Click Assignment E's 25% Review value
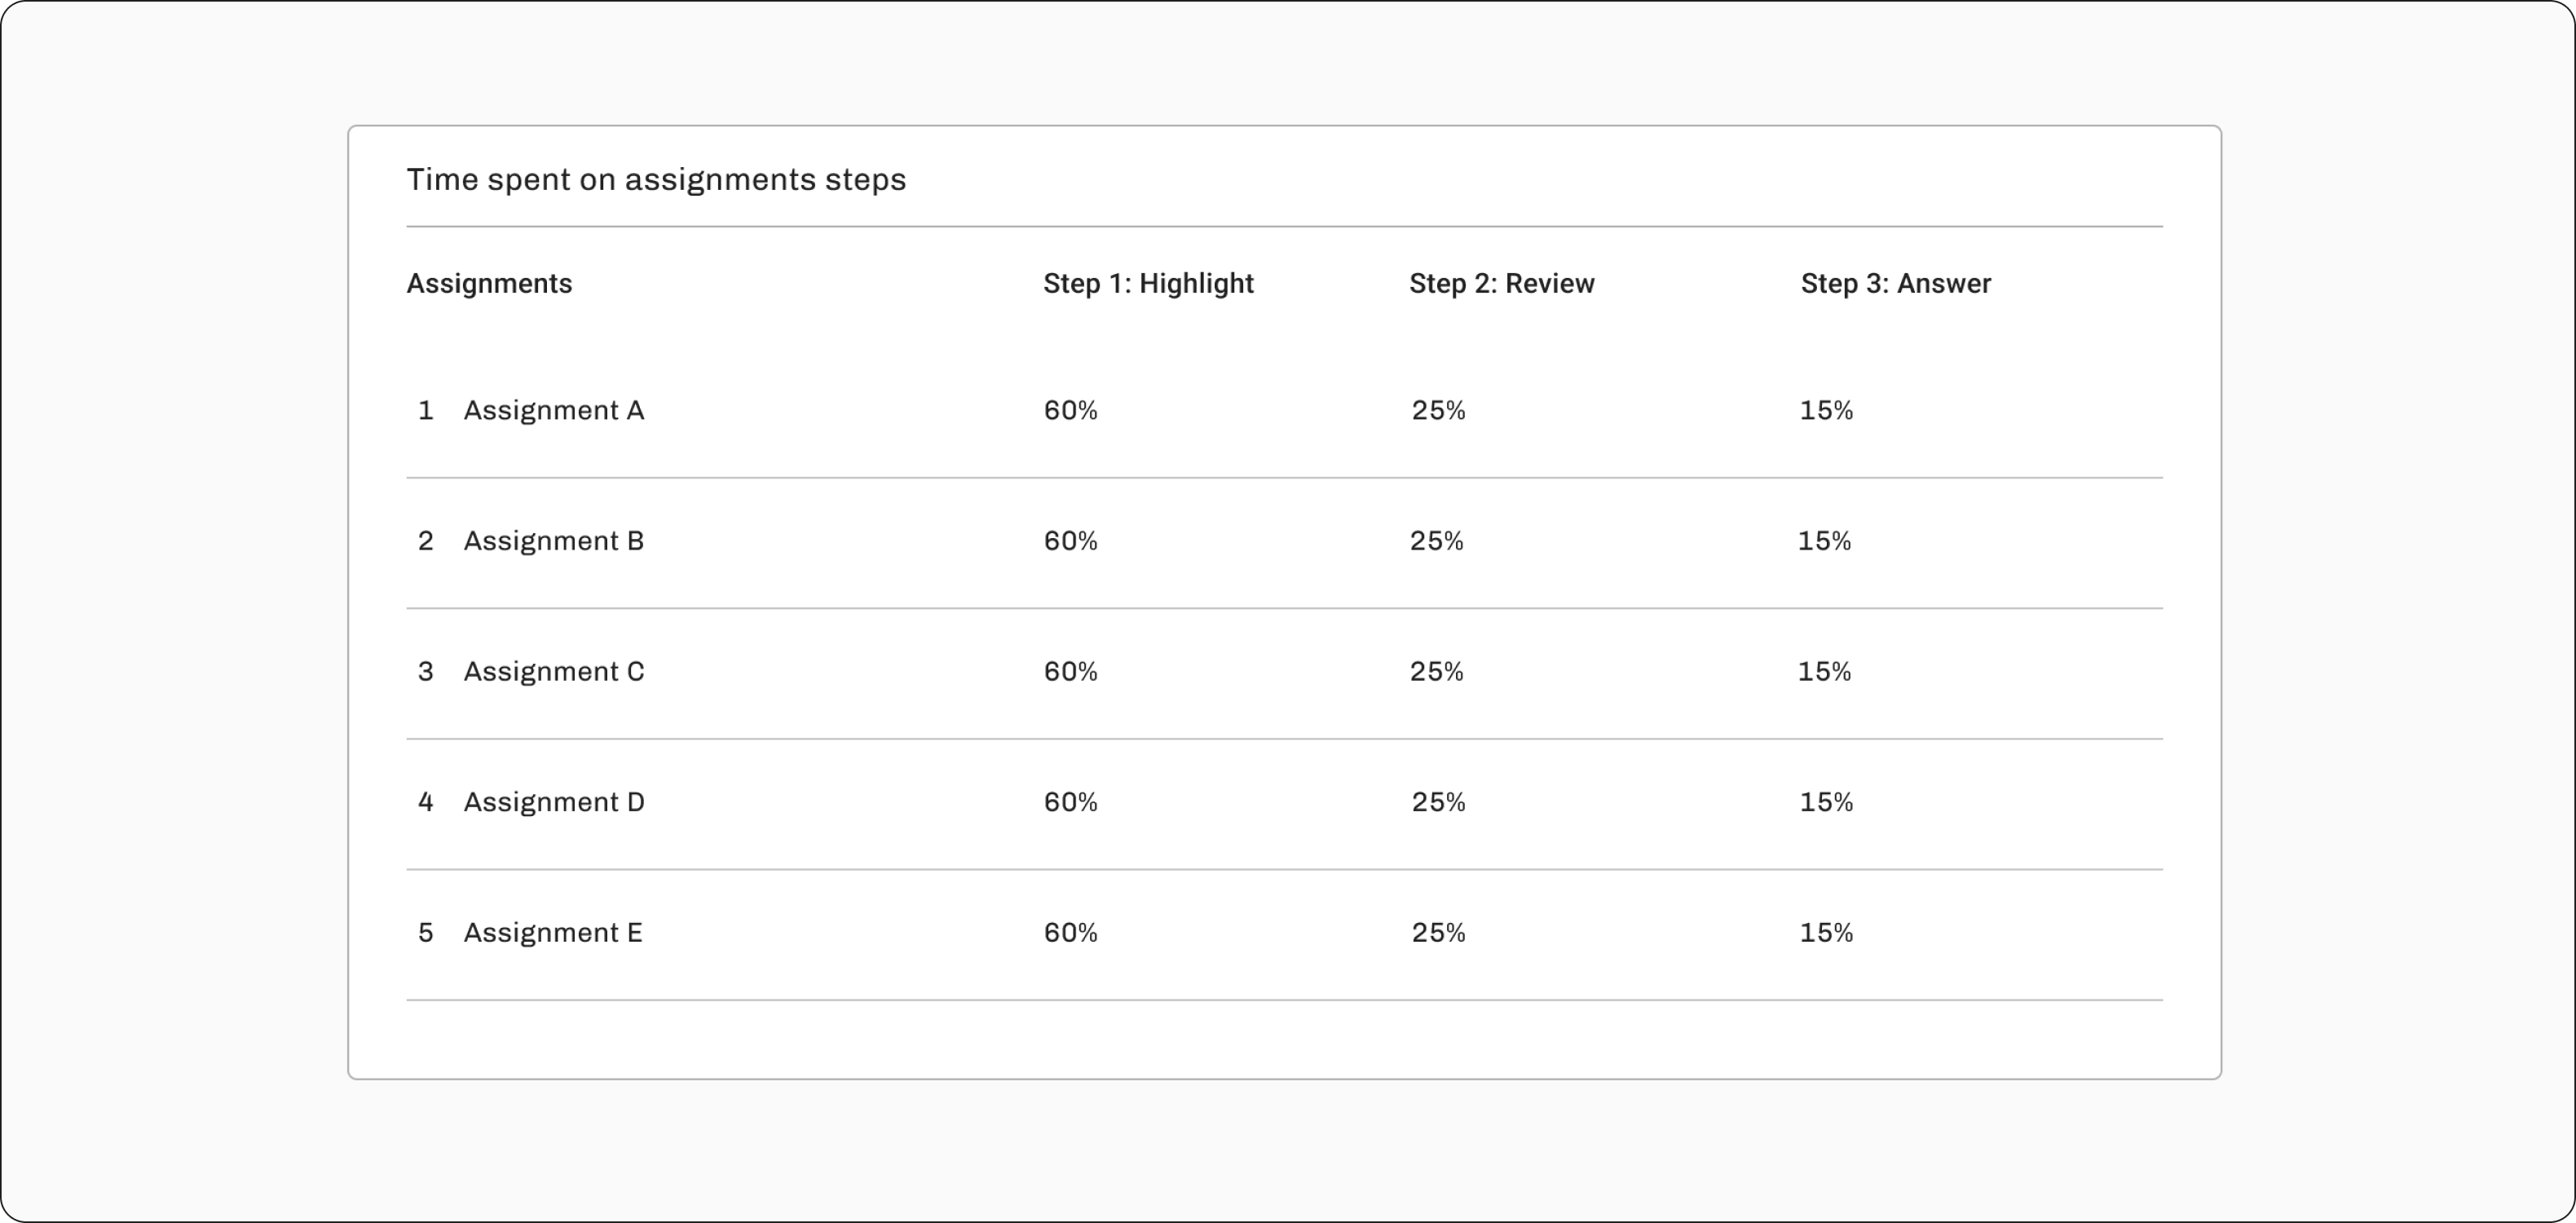 pos(1438,933)
